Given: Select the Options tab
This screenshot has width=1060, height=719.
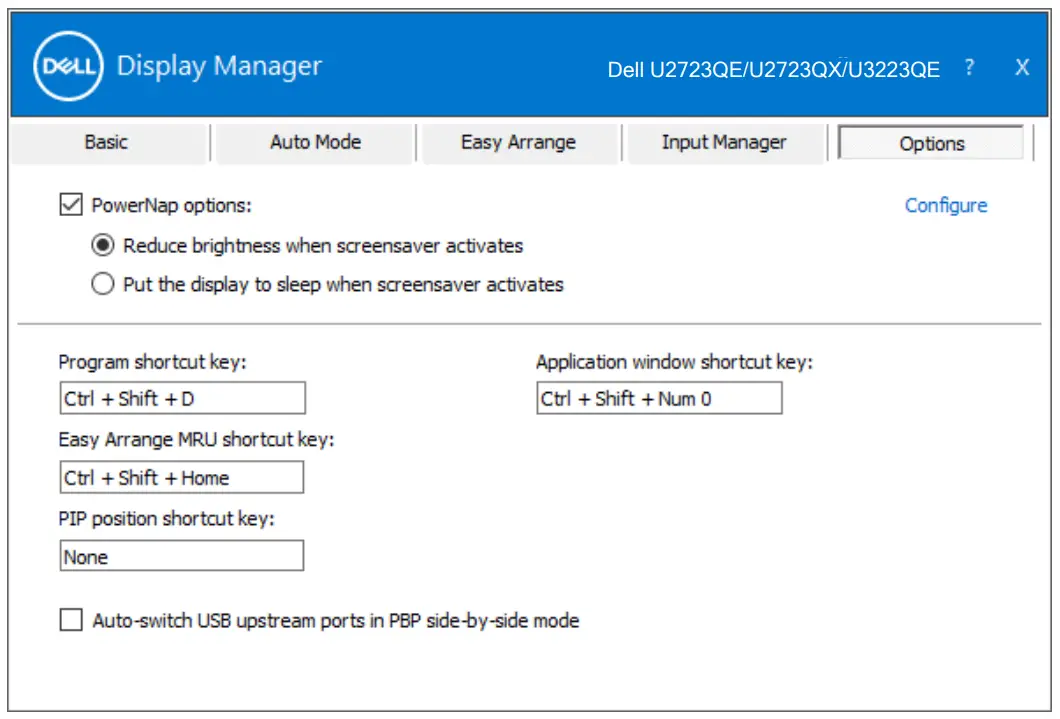Looking at the screenshot, I should click(930, 142).
